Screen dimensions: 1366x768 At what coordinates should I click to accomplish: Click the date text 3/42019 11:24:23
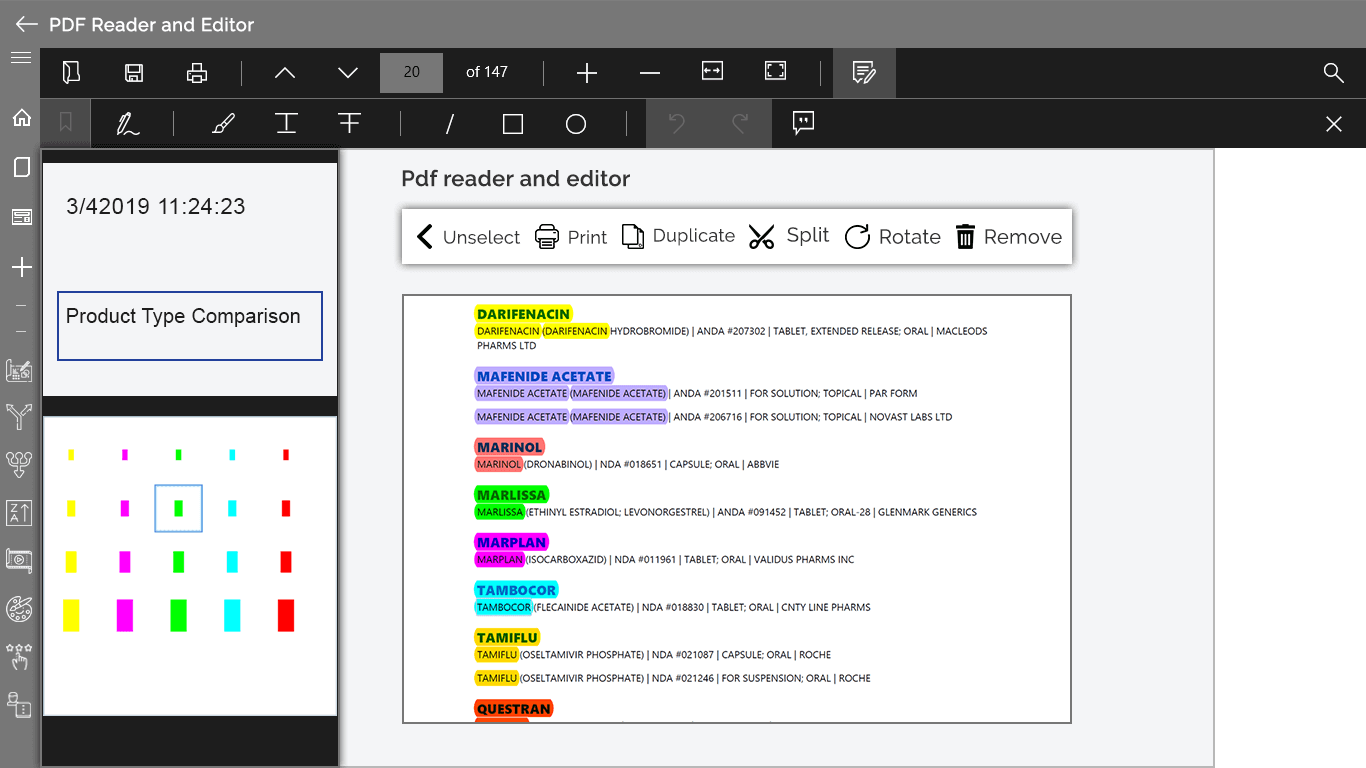click(x=156, y=207)
